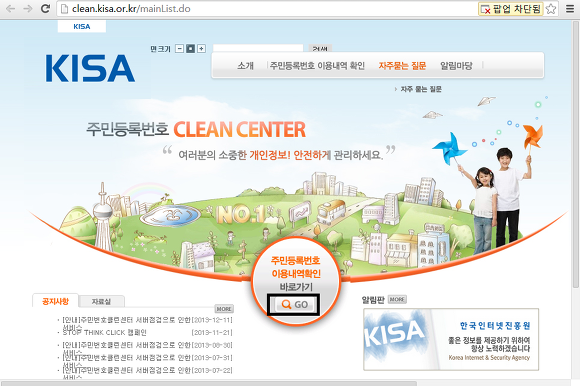The height and width of the screenshot is (386, 580).
Task: Decrease screen size with the minus icon
Action: pos(179,48)
